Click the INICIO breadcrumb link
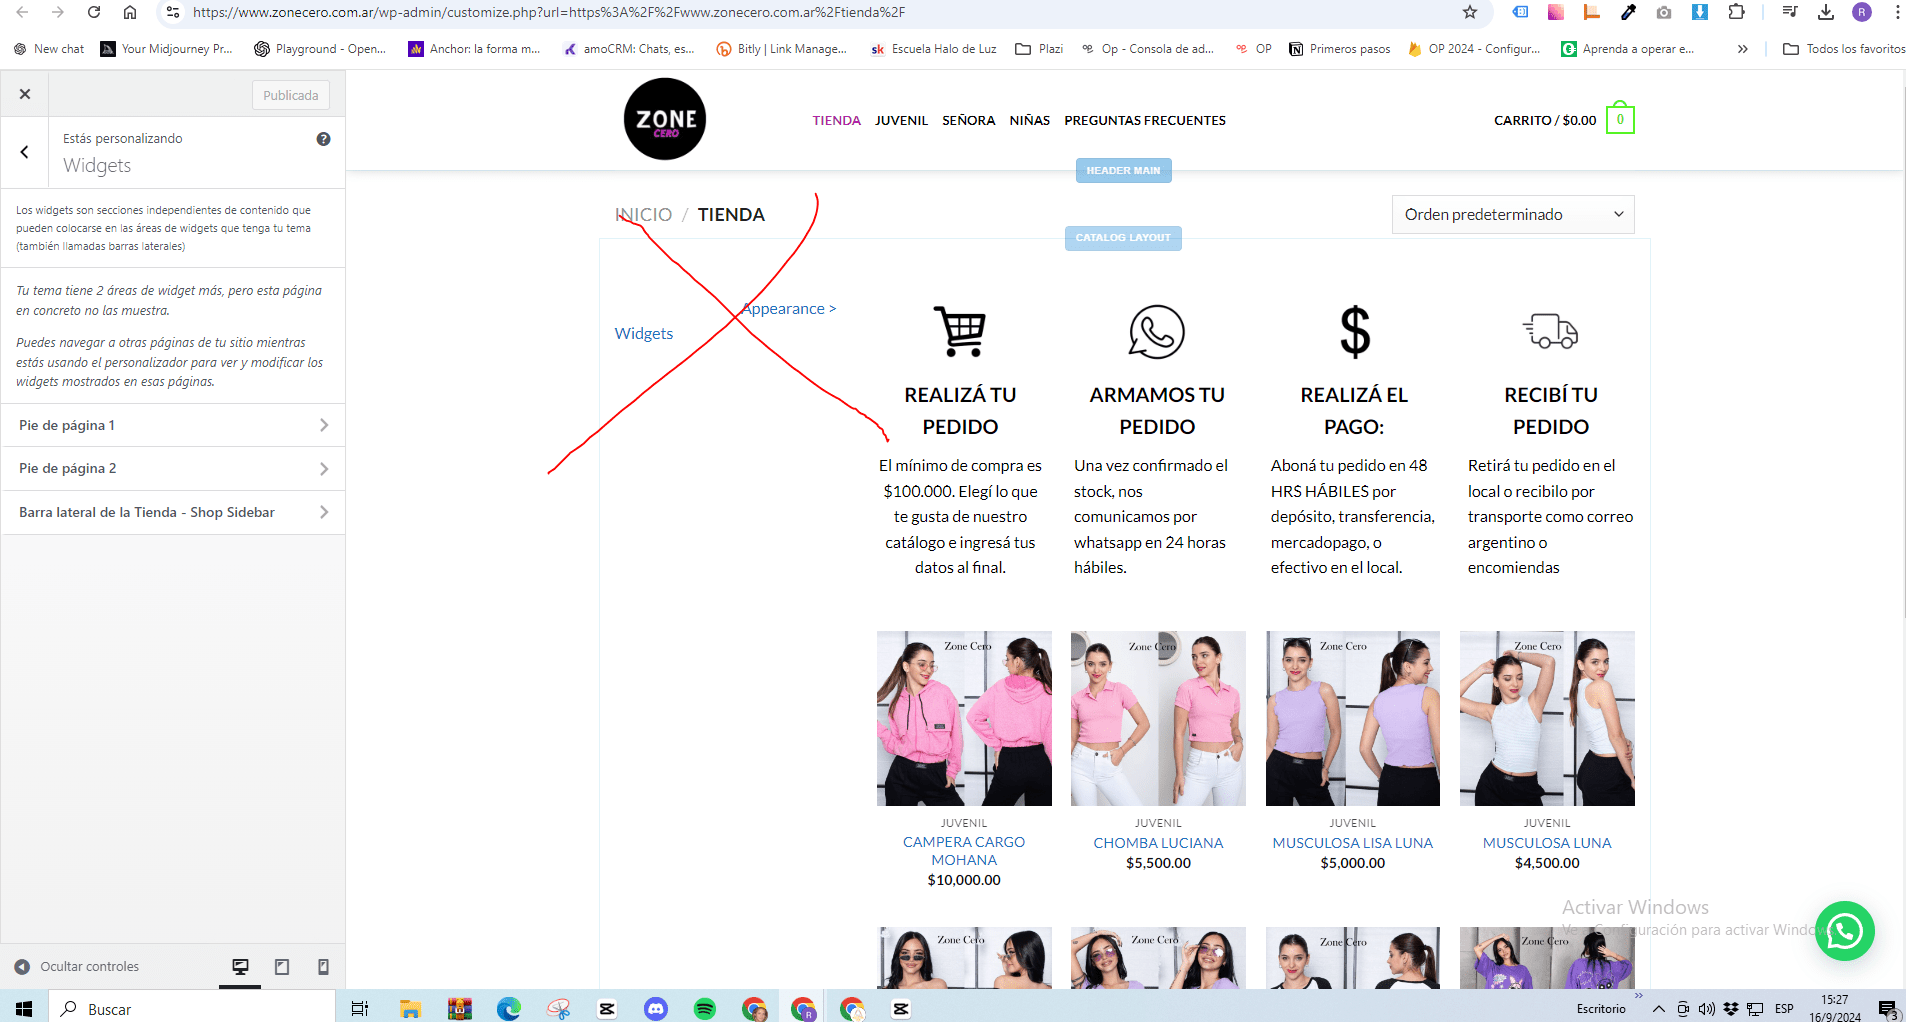This screenshot has height=1022, width=1906. (x=643, y=215)
